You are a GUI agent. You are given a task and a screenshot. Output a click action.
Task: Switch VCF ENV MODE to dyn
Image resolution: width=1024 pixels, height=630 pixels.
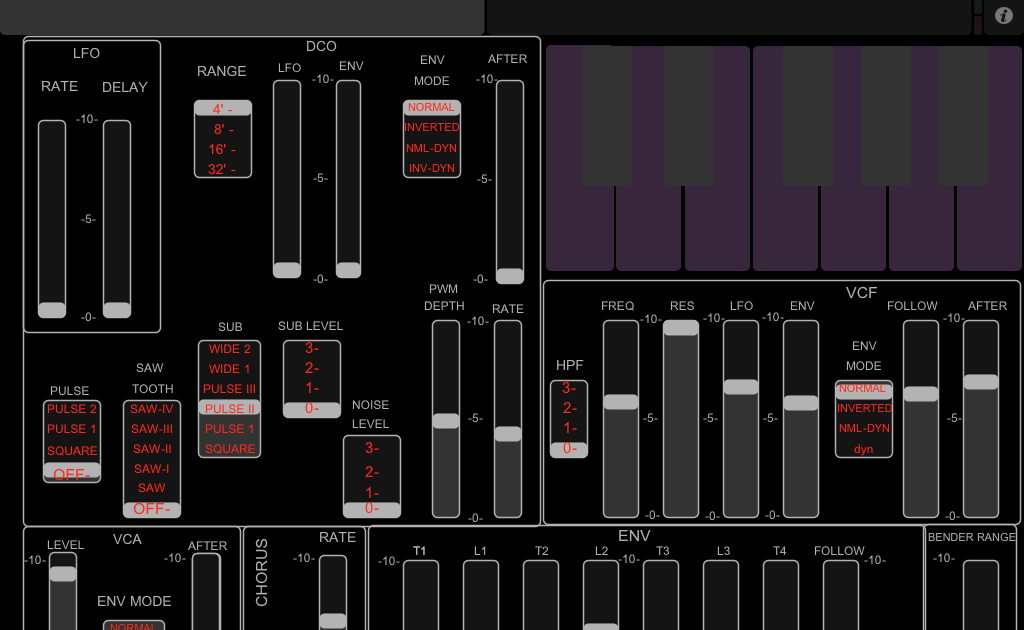[x=863, y=448]
